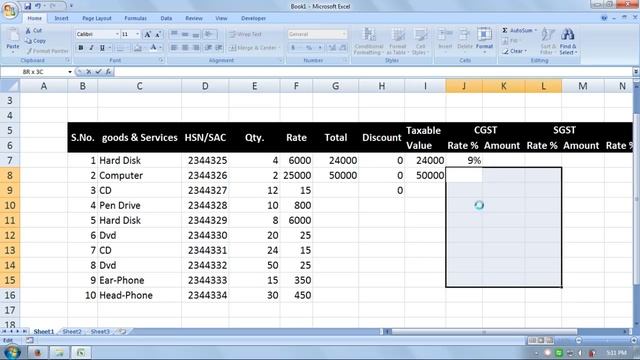Screen dimensions: 640x360
Task: Click the select-all corner of the grid
Action: tap(10, 86)
